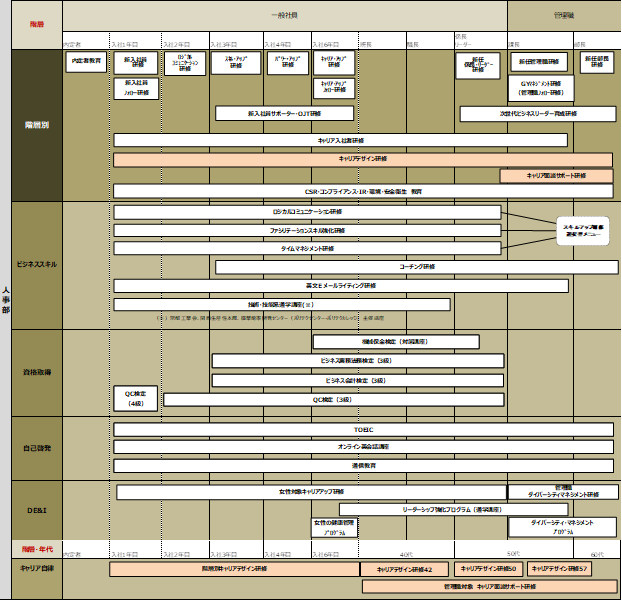Click the キャリア入社者研修 bar
Viewport: 622px width, 601px height.
tap(340, 140)
